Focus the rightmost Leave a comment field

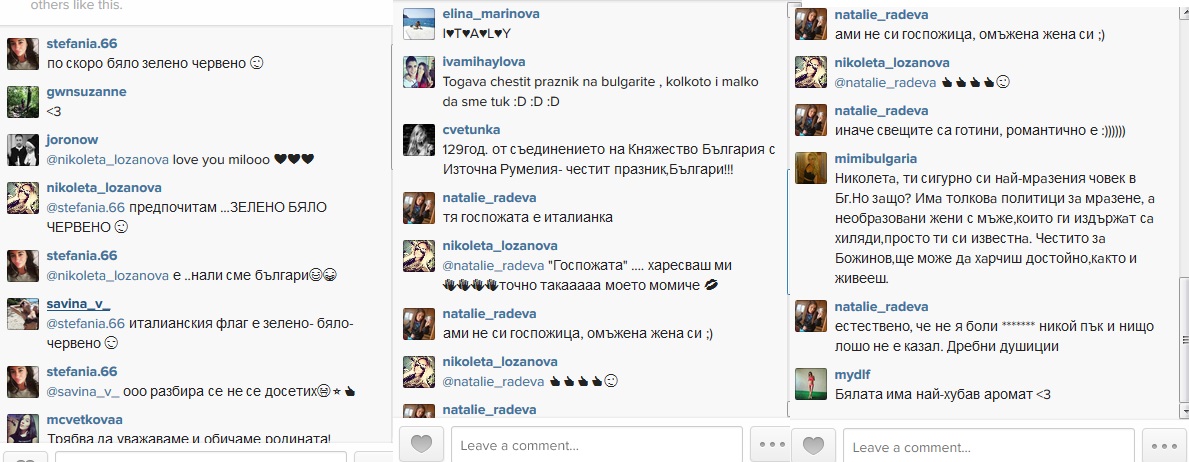click(x=989, y=446)
